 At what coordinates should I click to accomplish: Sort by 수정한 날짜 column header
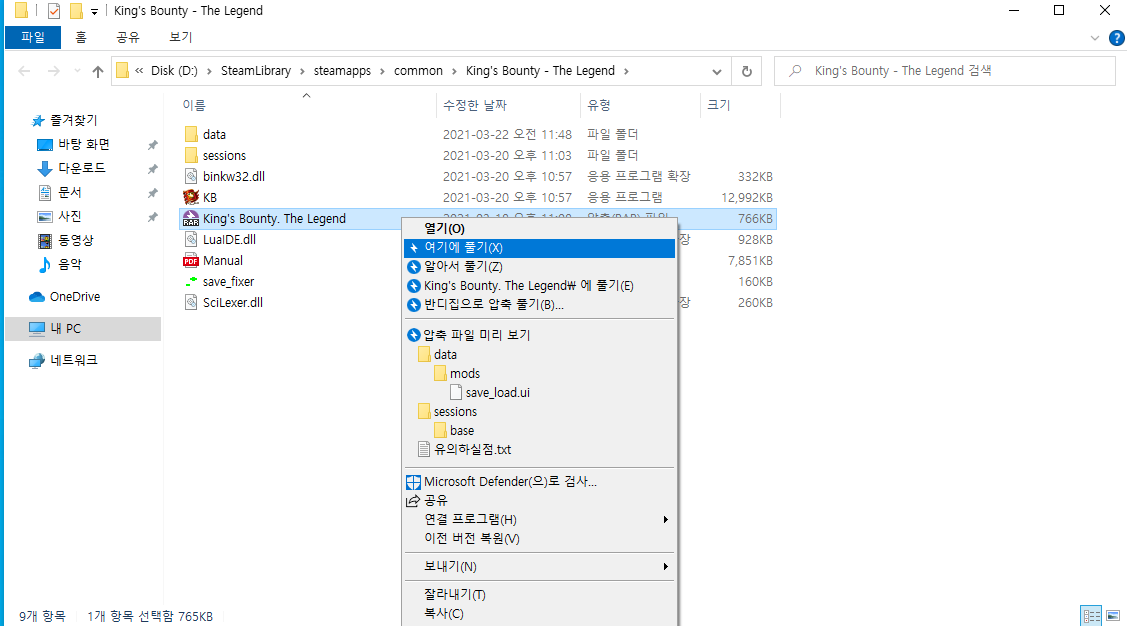tap(475, 106)
